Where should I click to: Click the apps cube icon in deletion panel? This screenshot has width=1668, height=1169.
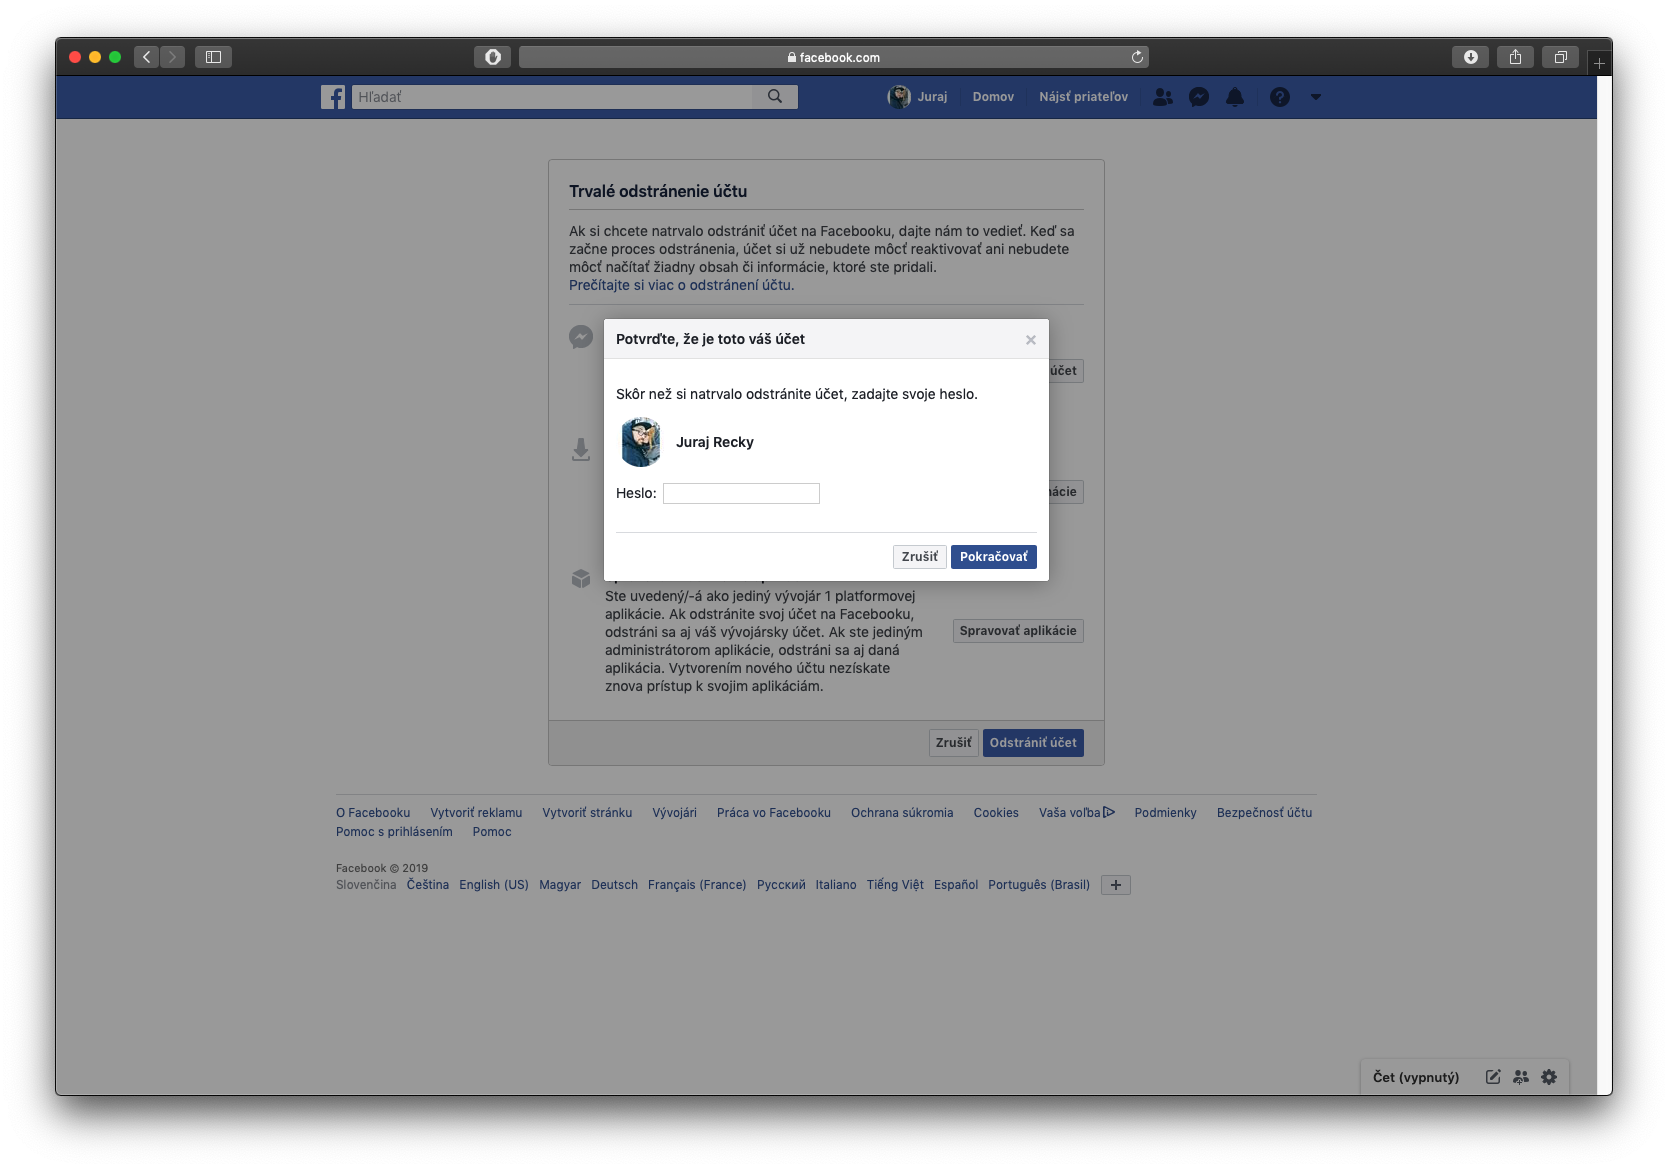click(x=581, y=578)
